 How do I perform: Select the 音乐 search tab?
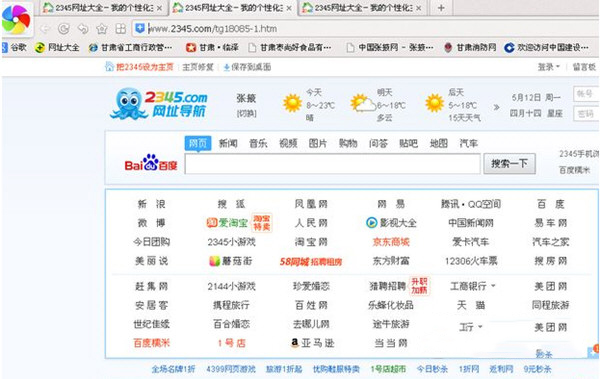tap(258, 144)
